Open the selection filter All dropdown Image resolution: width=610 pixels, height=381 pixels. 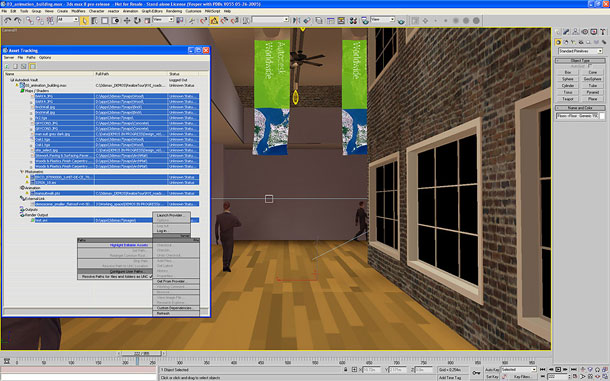68,19
